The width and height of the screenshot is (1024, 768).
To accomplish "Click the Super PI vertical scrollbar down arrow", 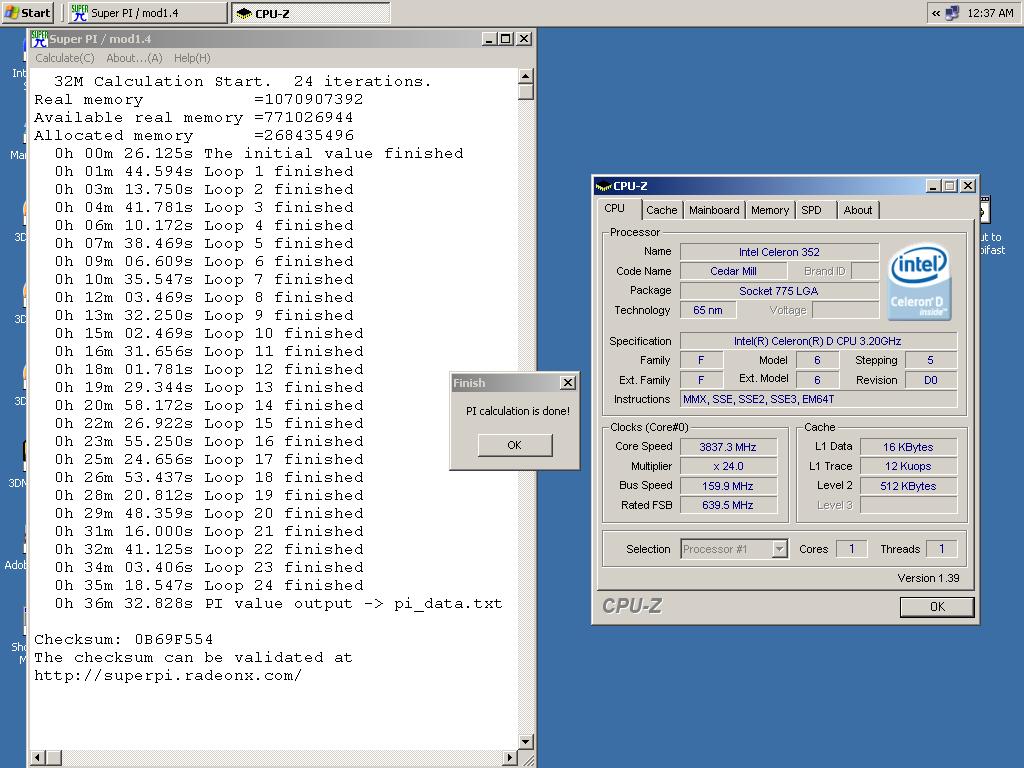I will 525,741.
